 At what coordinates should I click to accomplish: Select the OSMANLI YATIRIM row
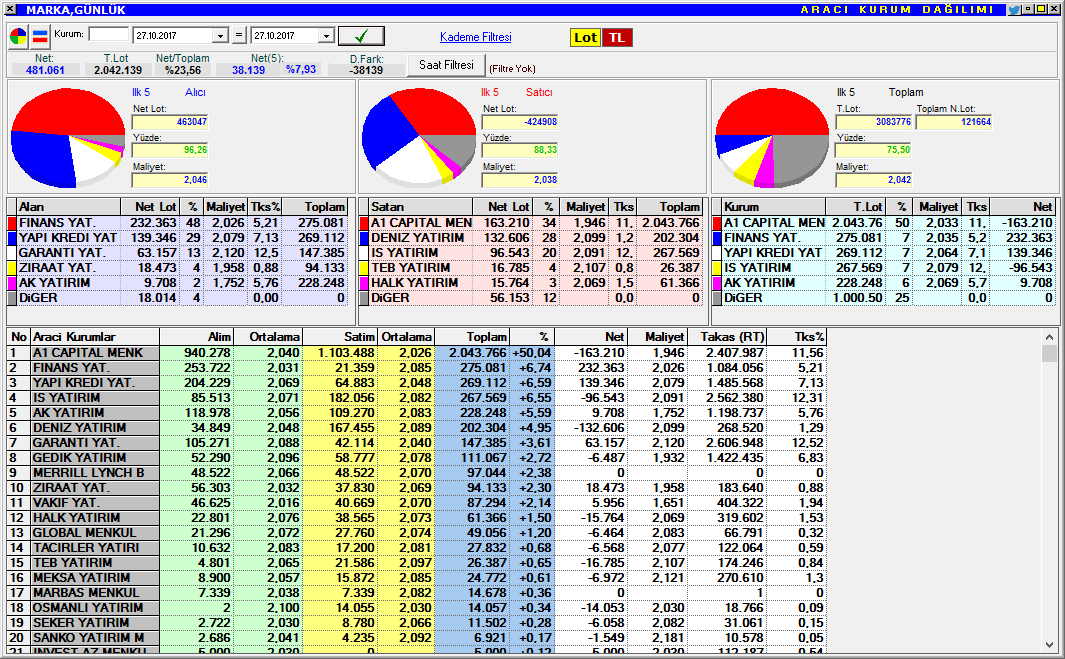pos(416,607)
